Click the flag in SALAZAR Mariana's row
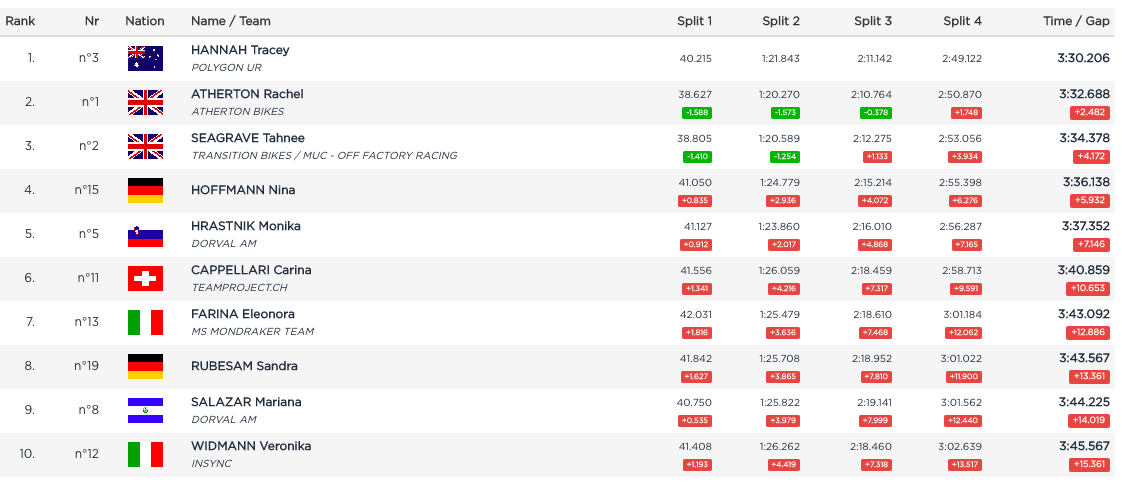1122x485 pixels. [x=145, y=410]
